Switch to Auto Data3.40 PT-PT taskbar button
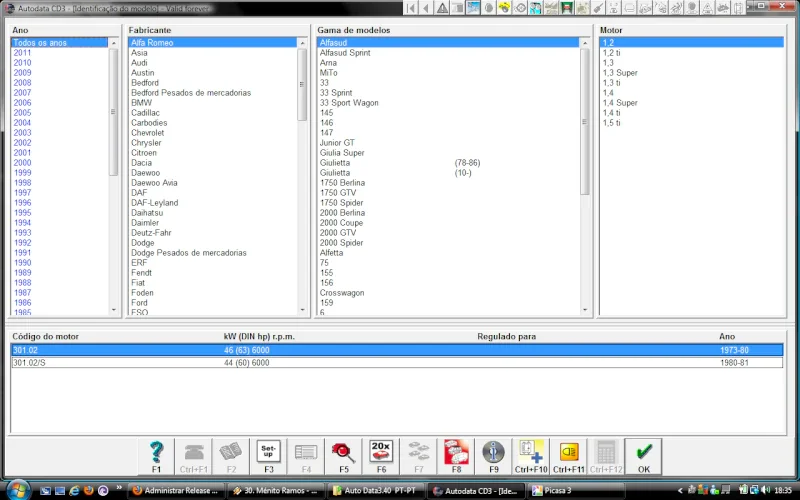Screen dimensions: 800x500 [x=376, y=491]
